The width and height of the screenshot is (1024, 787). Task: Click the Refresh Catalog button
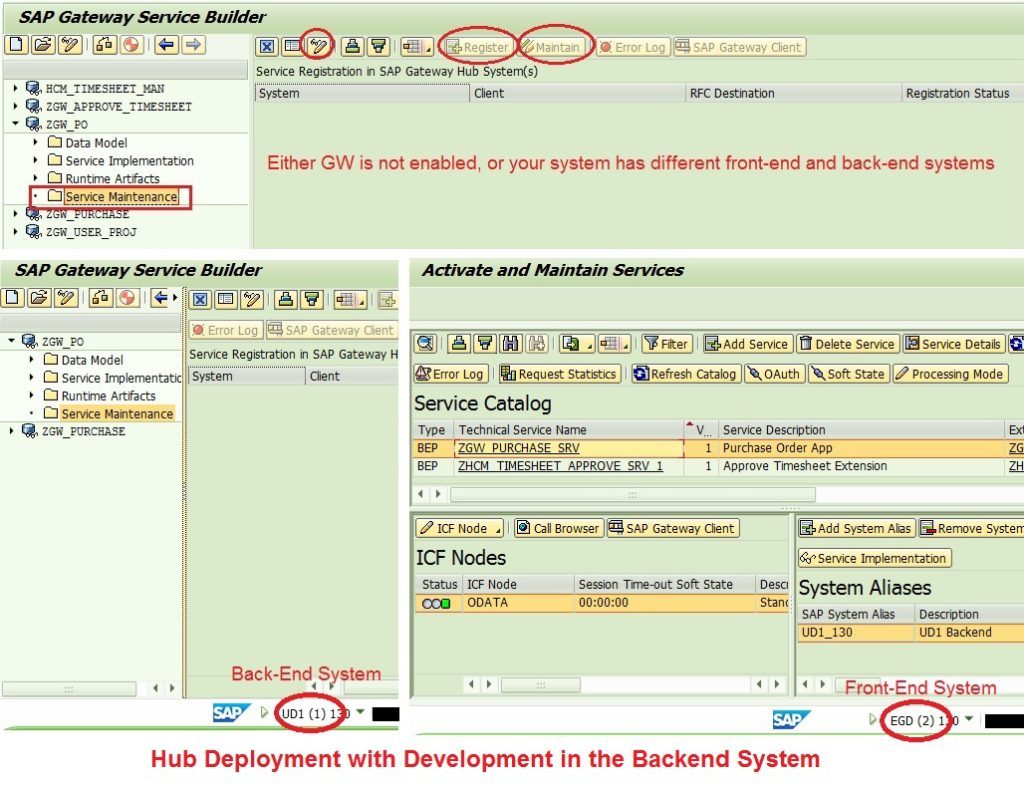point(686,374)
